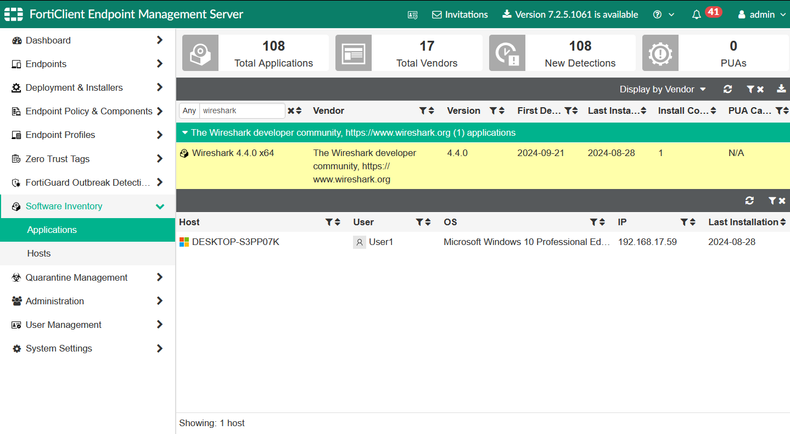
Task: Click the Endpoints chevron arrow
Action: click(x=160, y=64)
